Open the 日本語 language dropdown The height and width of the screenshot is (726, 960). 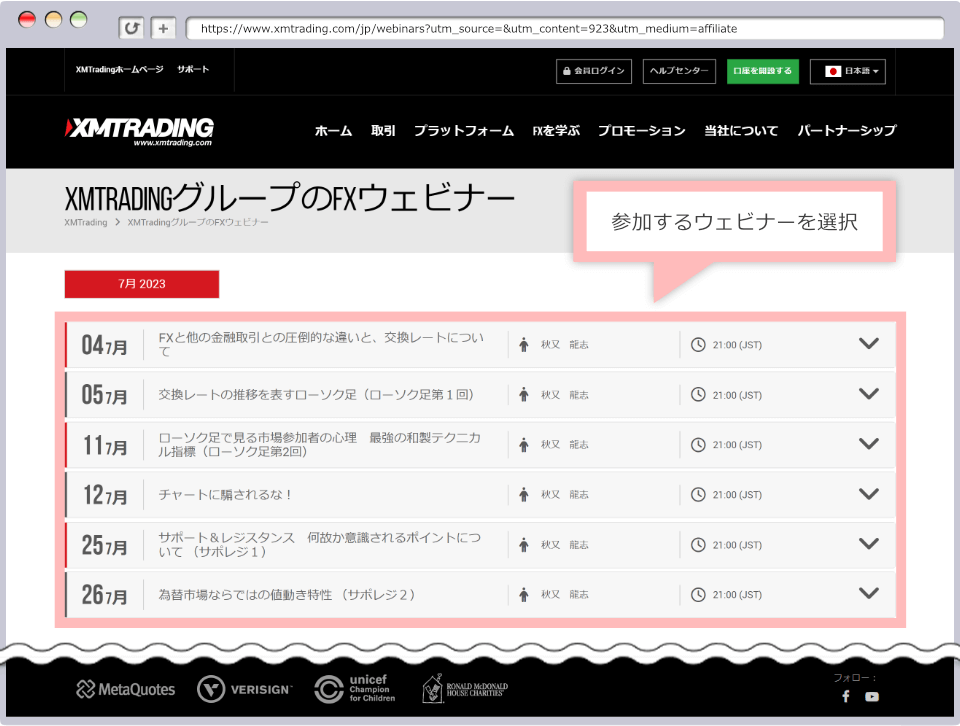point(847,71)
